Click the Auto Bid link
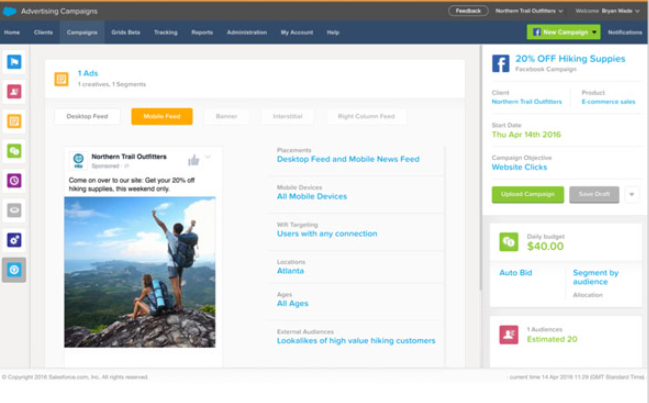Viewport: 649px width, 403px height. coord(515,273)
